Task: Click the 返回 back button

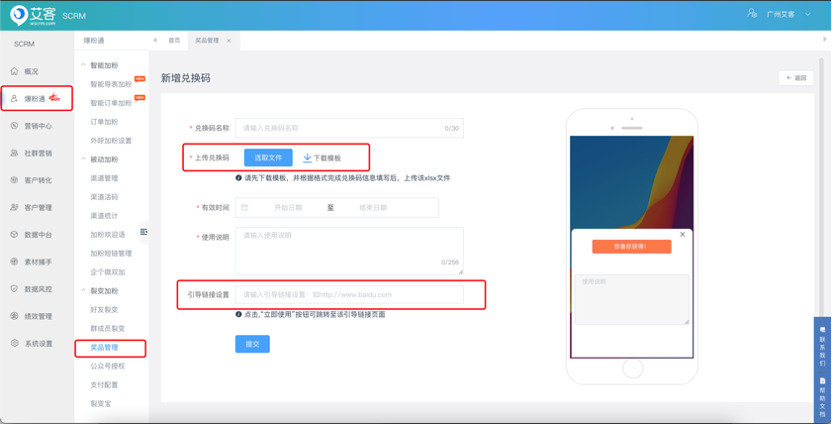Action: 795,78
